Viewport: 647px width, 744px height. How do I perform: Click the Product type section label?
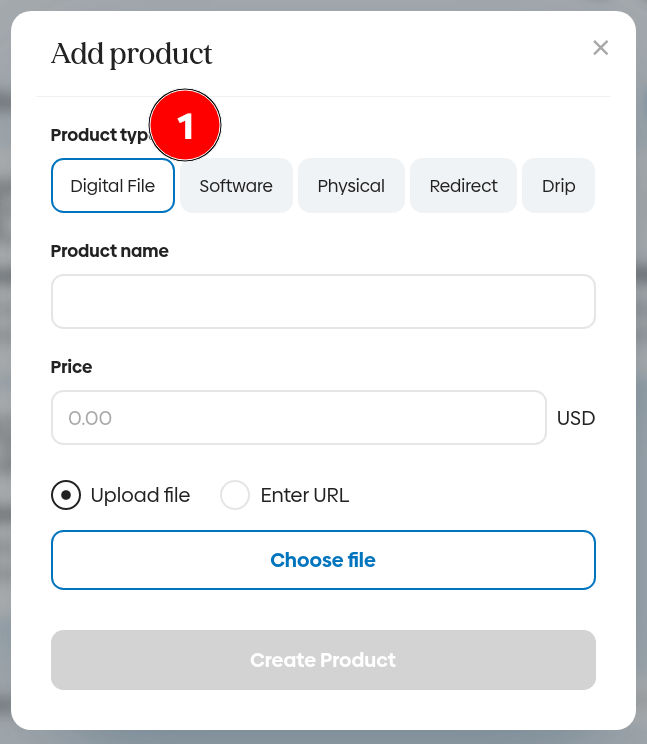pyautogui.click(x=98, y=135)
